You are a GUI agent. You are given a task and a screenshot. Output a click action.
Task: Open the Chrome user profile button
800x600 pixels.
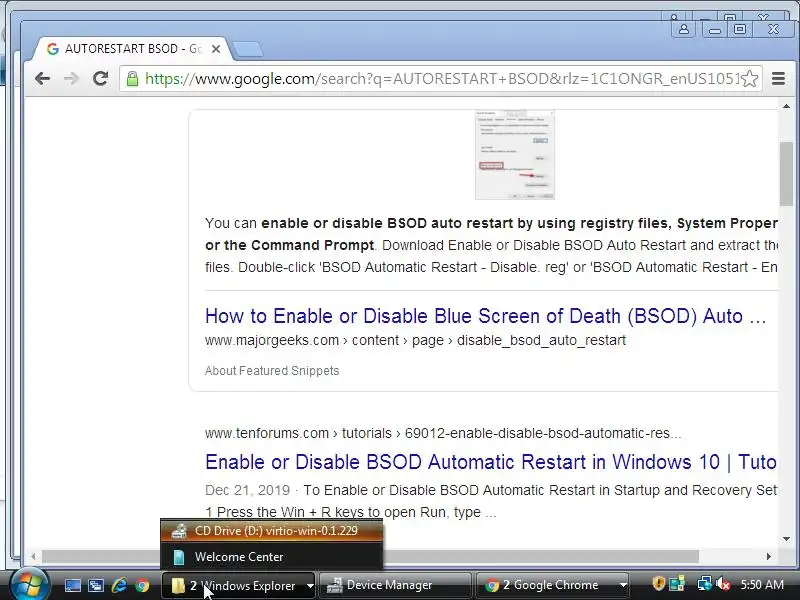[x=684, y=30]
